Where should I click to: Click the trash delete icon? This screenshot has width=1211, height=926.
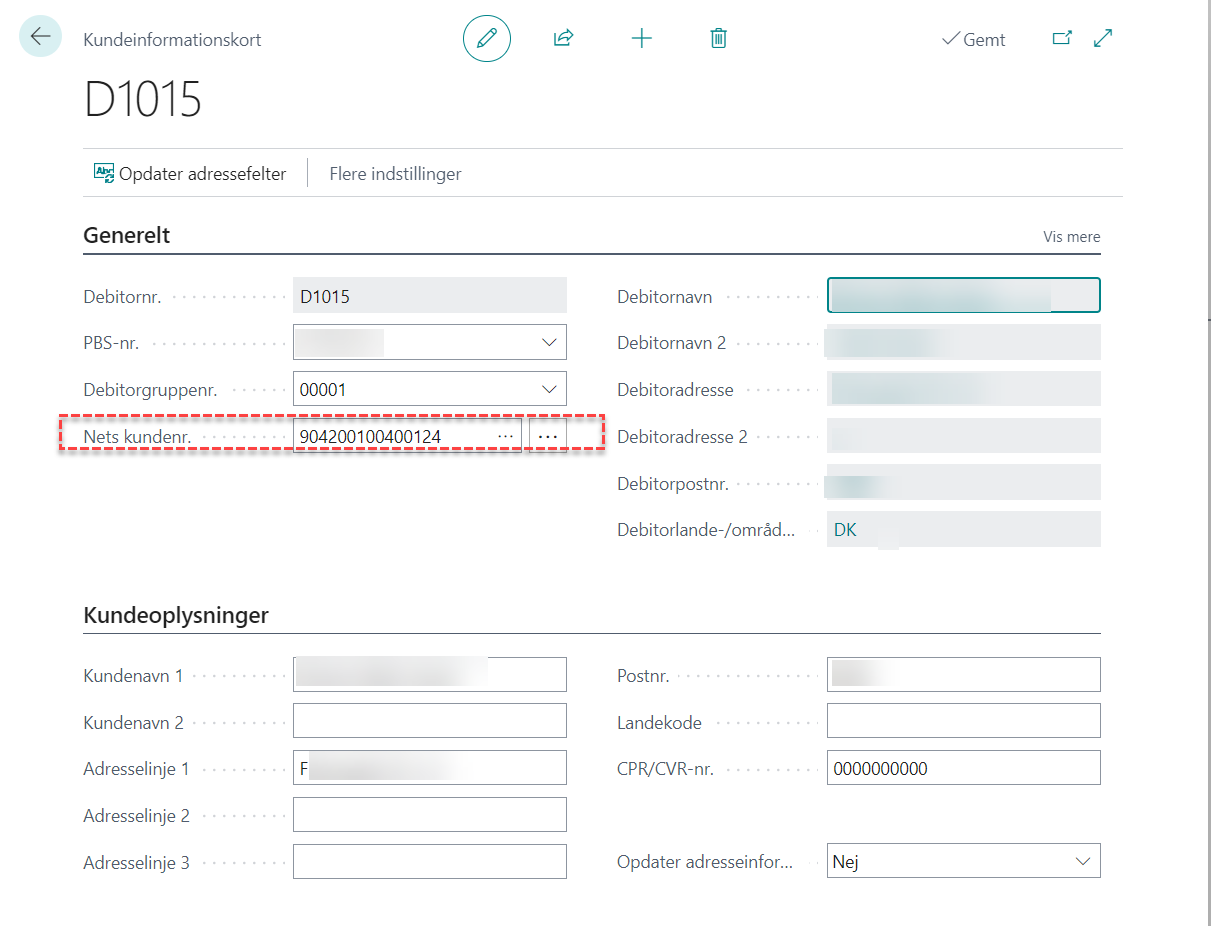pyautogui.click(x=718, y=39)
